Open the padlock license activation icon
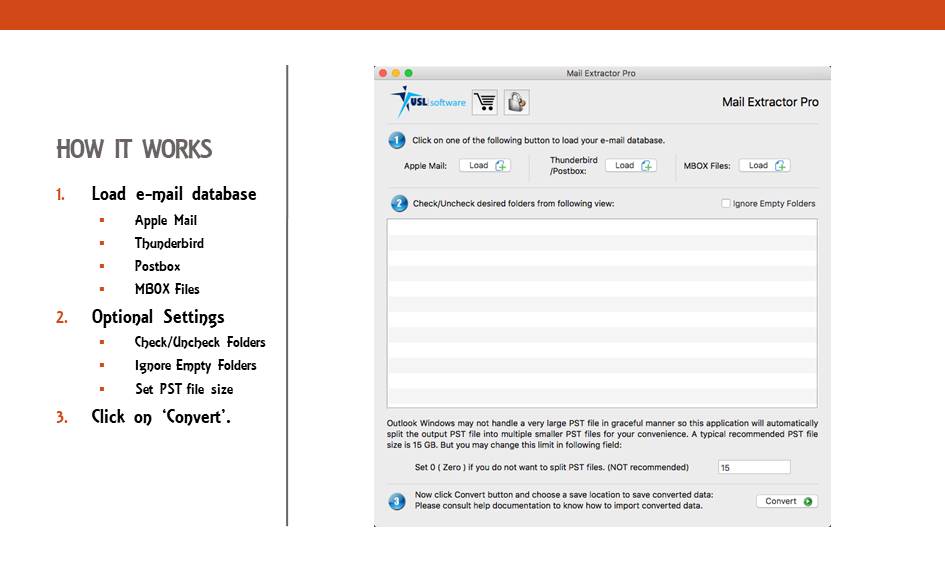 coord(516,102)
